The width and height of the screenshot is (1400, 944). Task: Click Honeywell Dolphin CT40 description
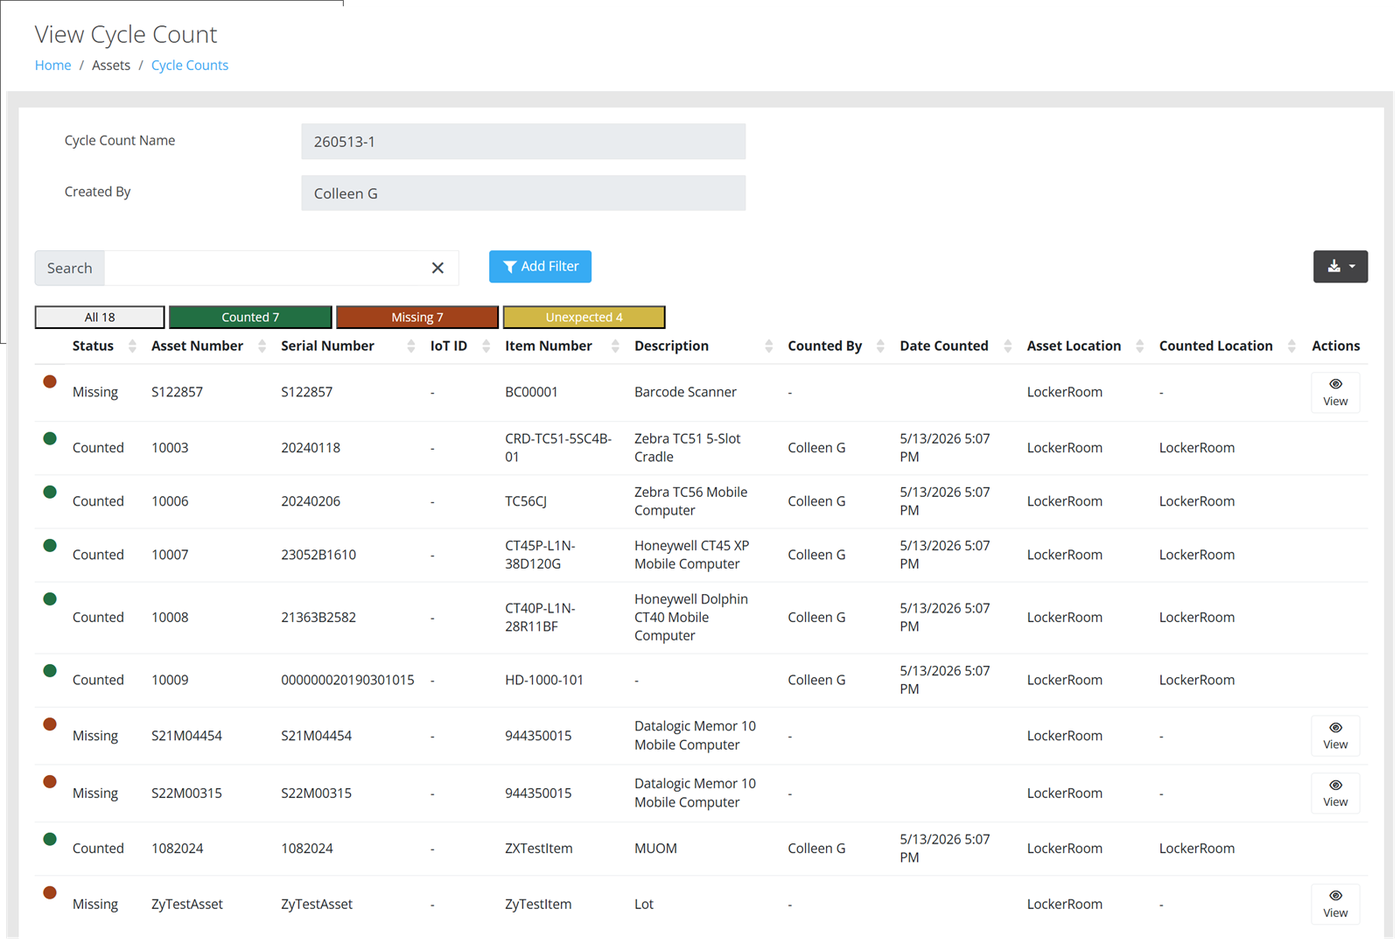click(691, 617)
